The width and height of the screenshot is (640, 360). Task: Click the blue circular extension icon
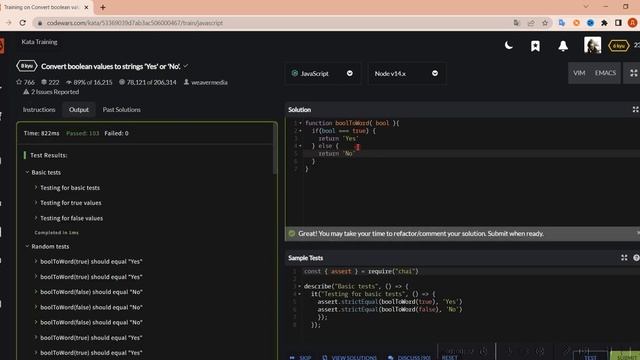(x=590, y=23)
